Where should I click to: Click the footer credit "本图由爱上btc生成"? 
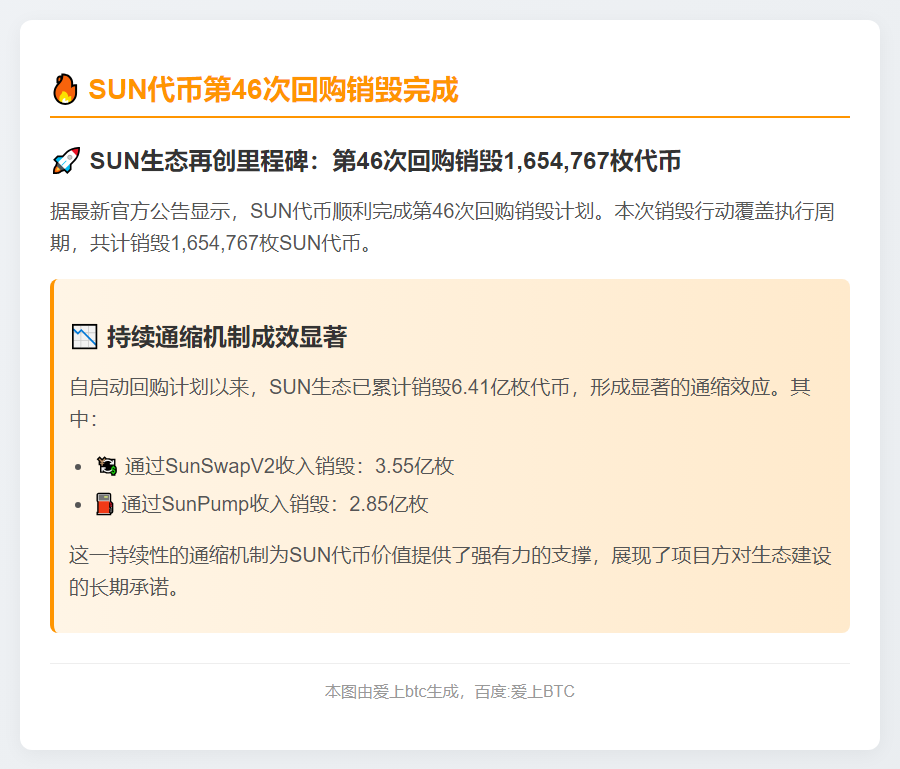(392, 691)
